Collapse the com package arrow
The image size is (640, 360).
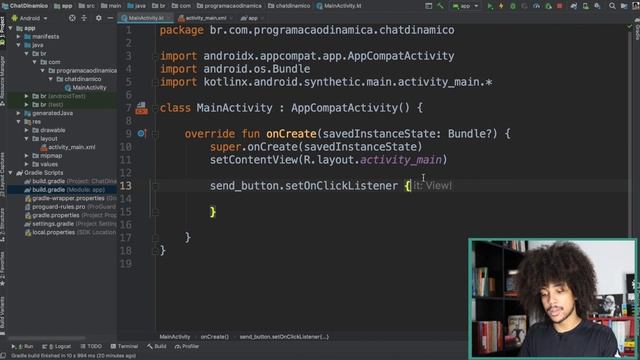(x=35, y=62)
